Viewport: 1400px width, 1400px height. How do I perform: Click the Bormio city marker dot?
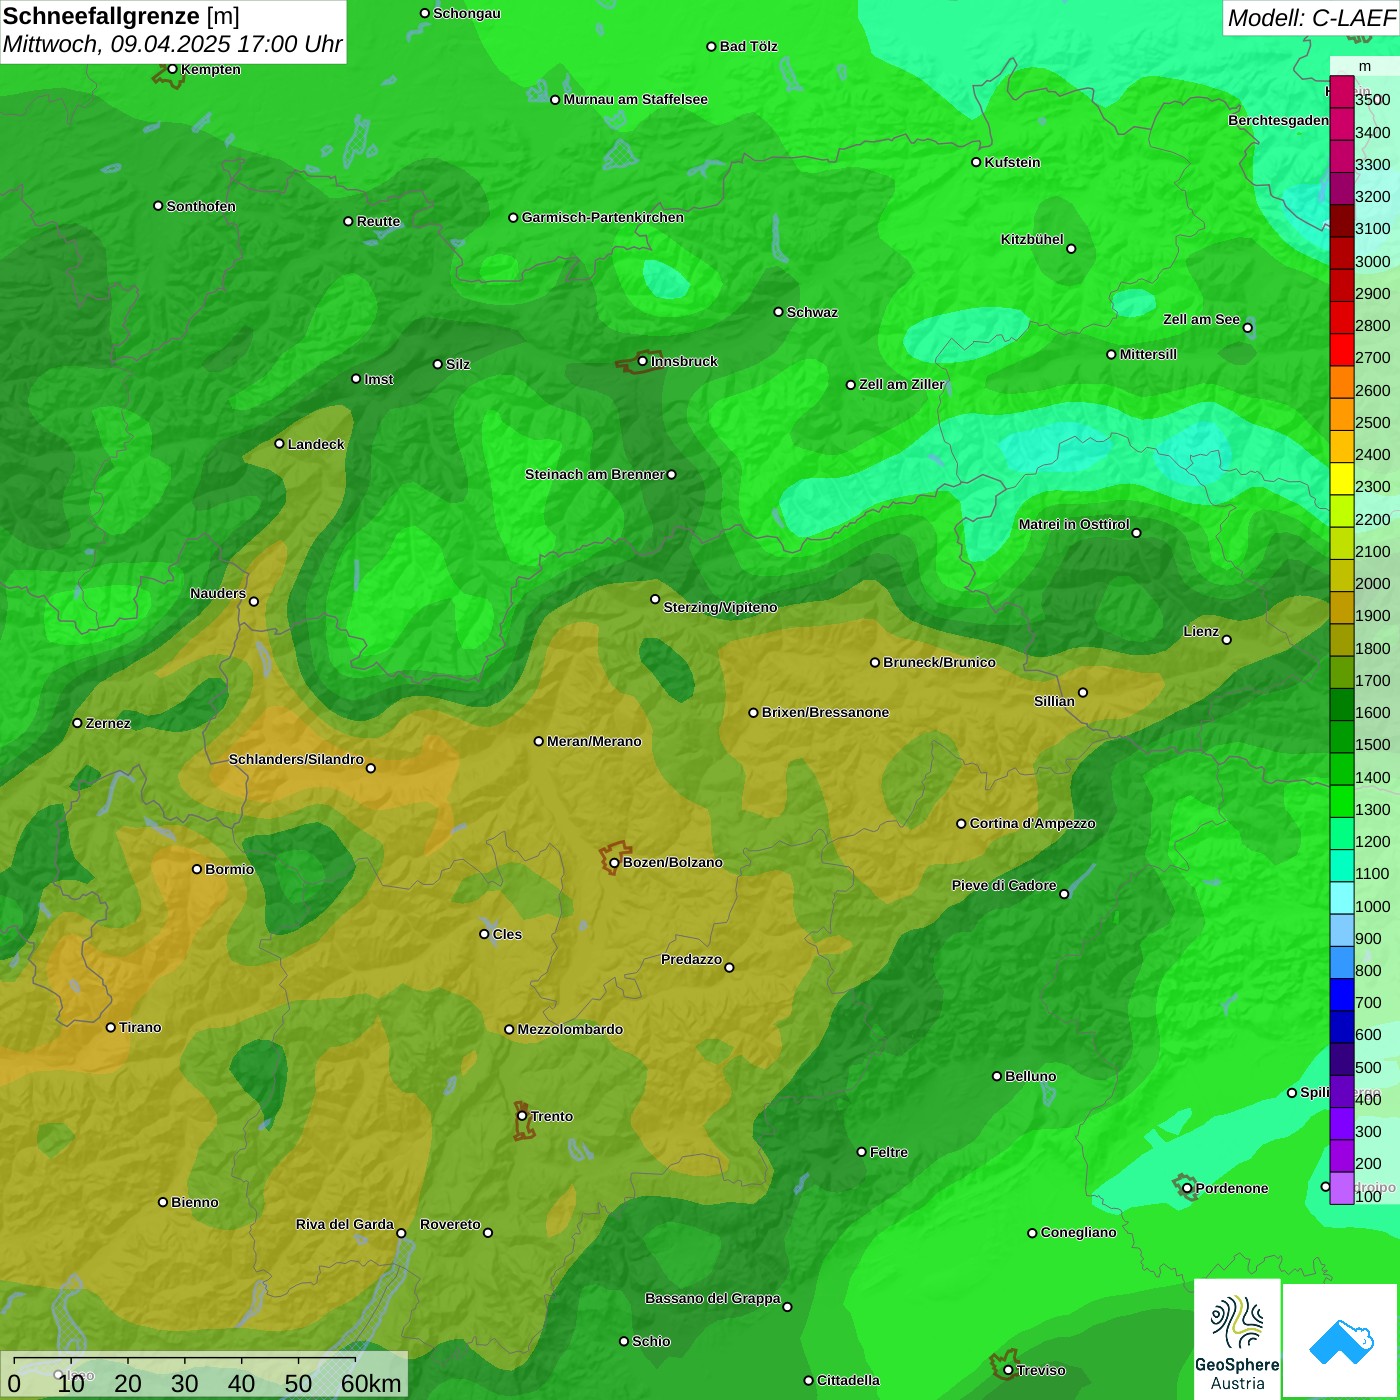[197, 869]
